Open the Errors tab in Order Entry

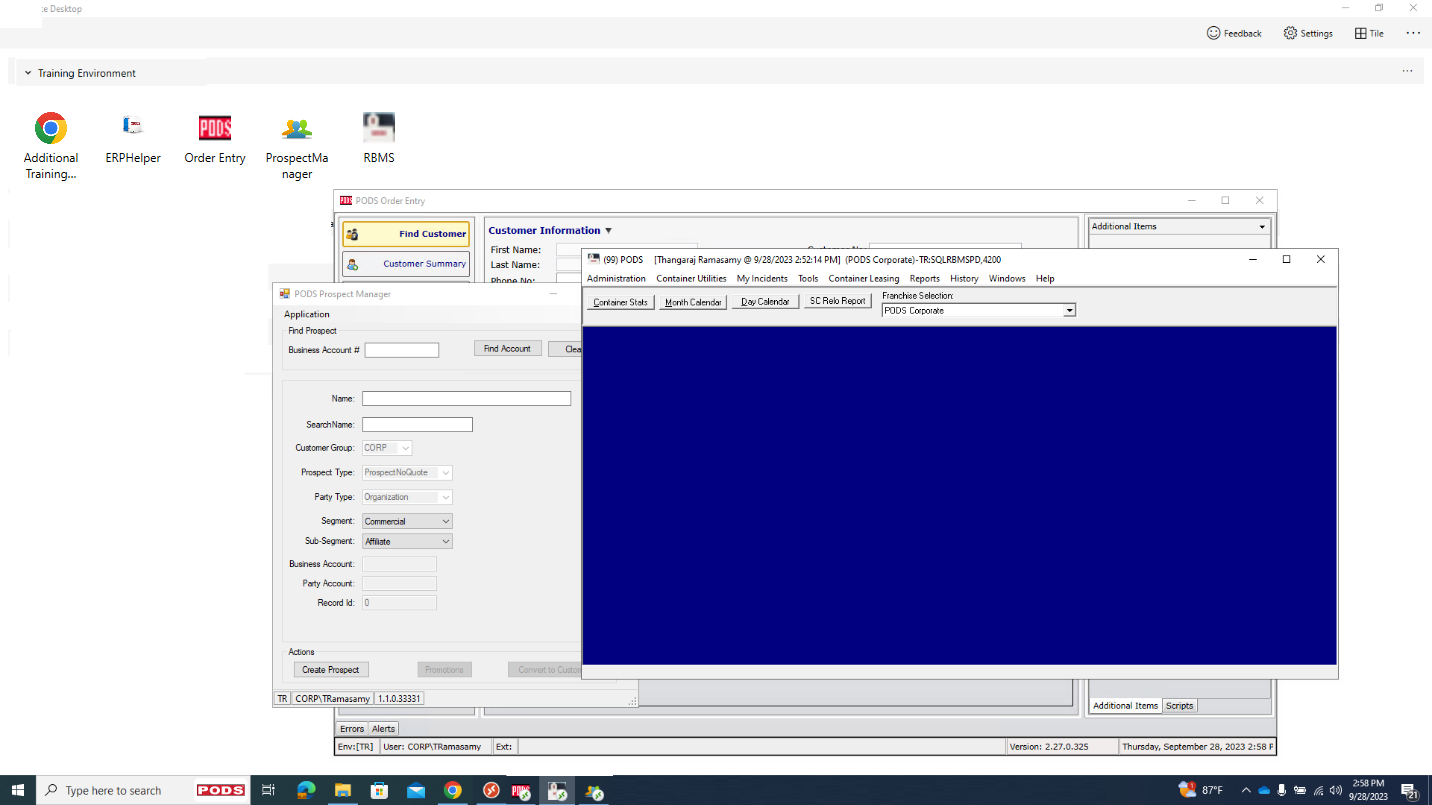(352, 728)
